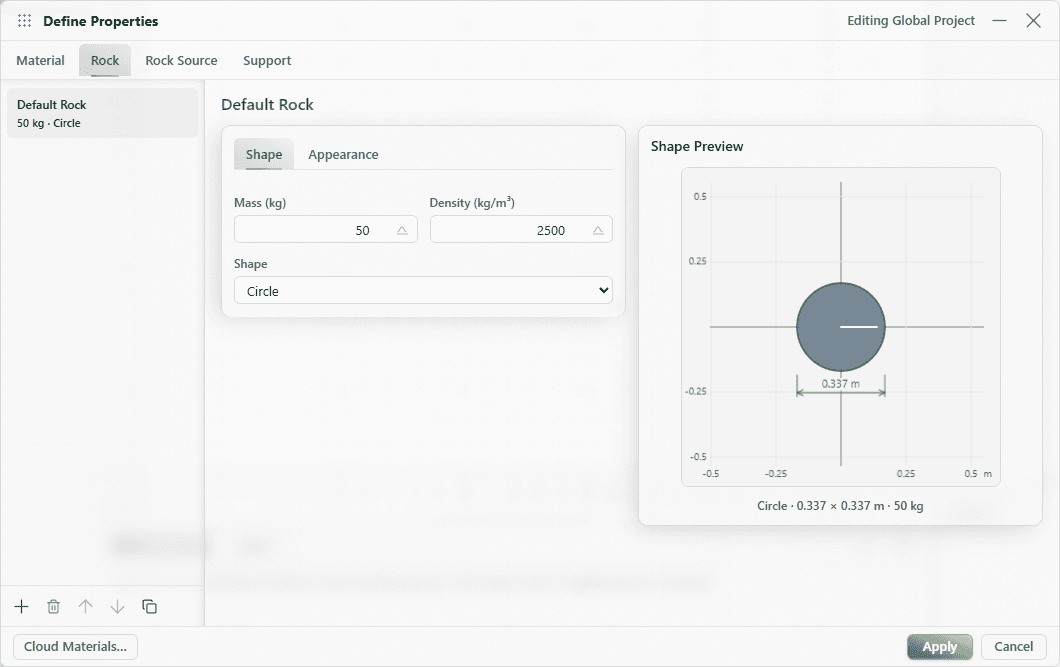1060x667 pixels.
Task: Open the Rock Source tab
Action: 181,60
